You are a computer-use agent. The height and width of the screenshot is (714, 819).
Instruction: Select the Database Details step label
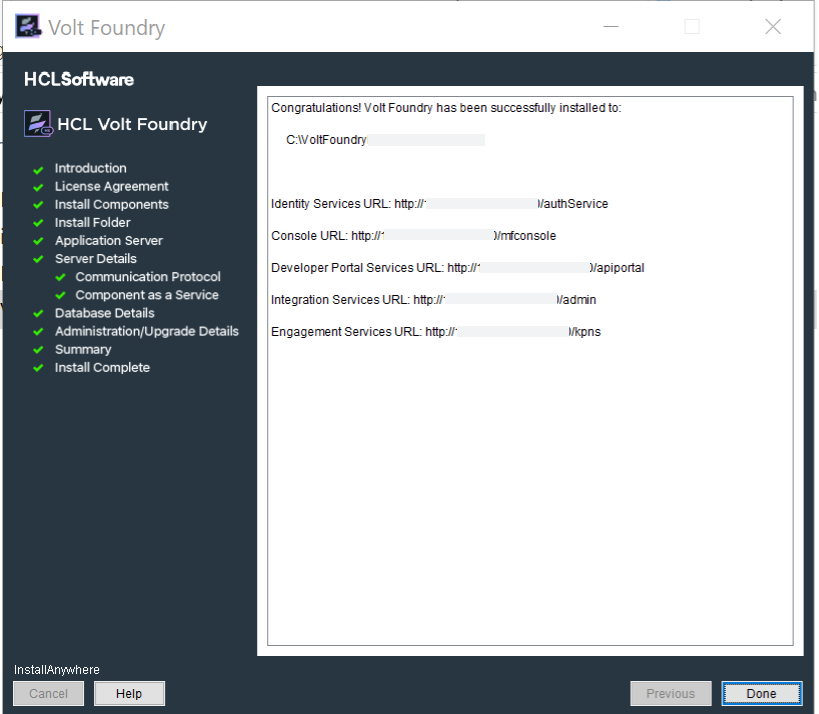point(104,313)
